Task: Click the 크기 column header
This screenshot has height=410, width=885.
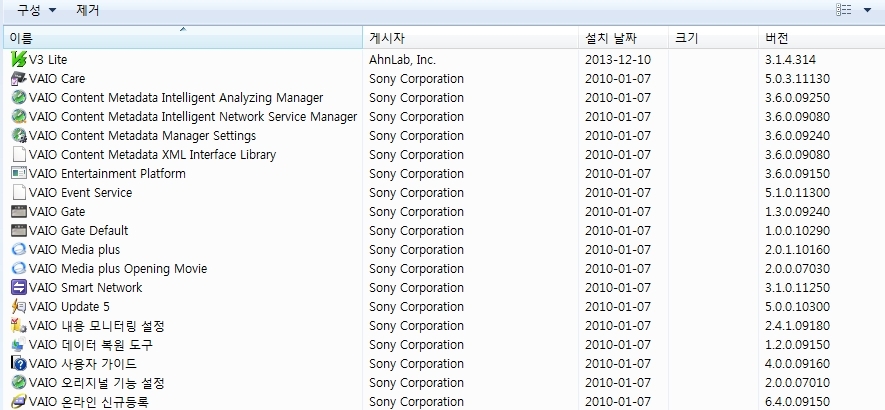Action: coord(710,39)
